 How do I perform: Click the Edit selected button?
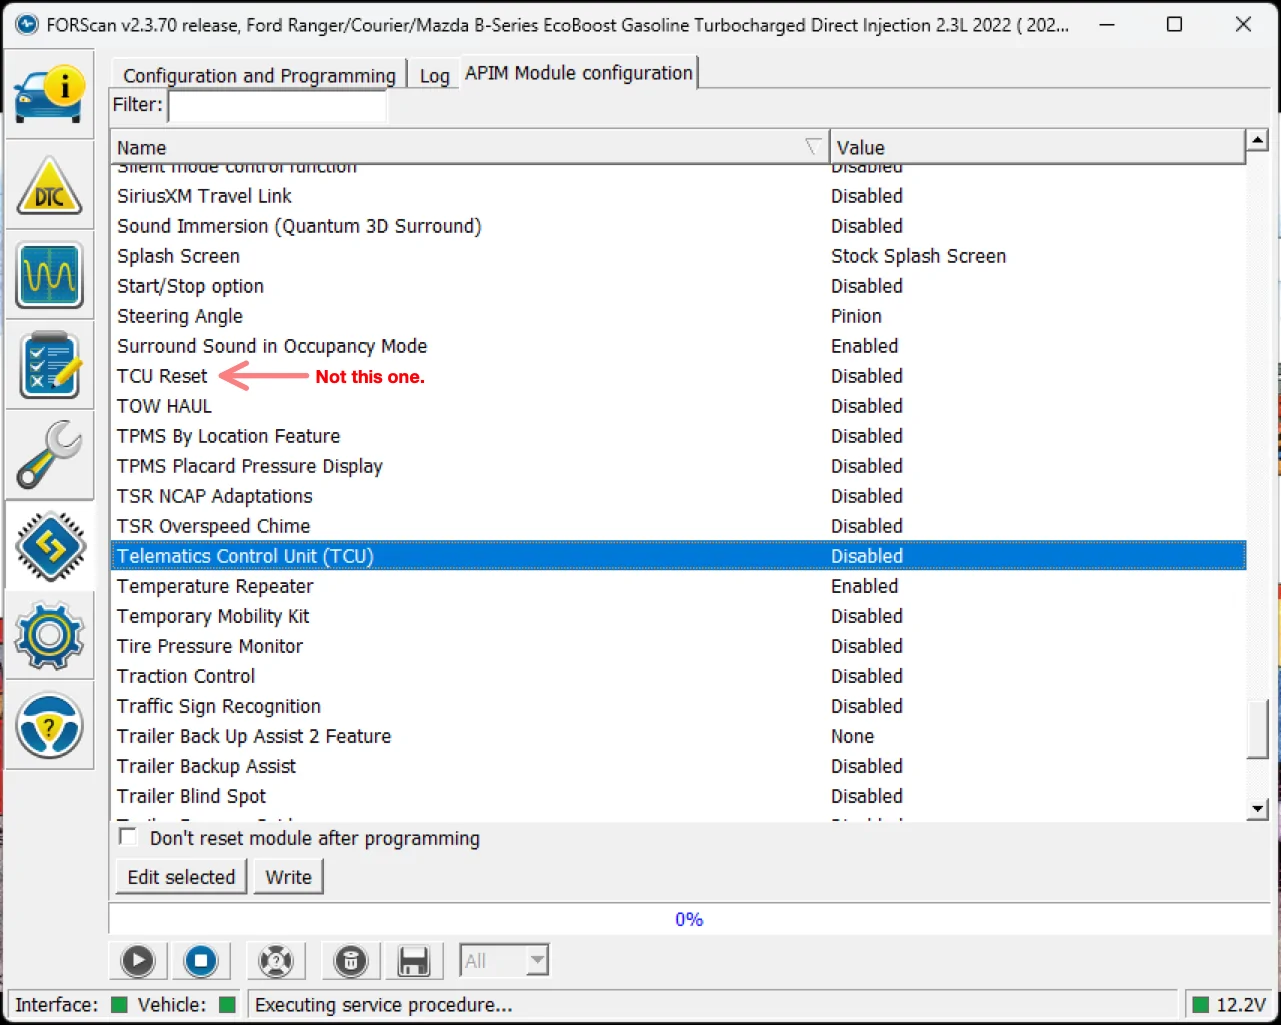[181, 877]
